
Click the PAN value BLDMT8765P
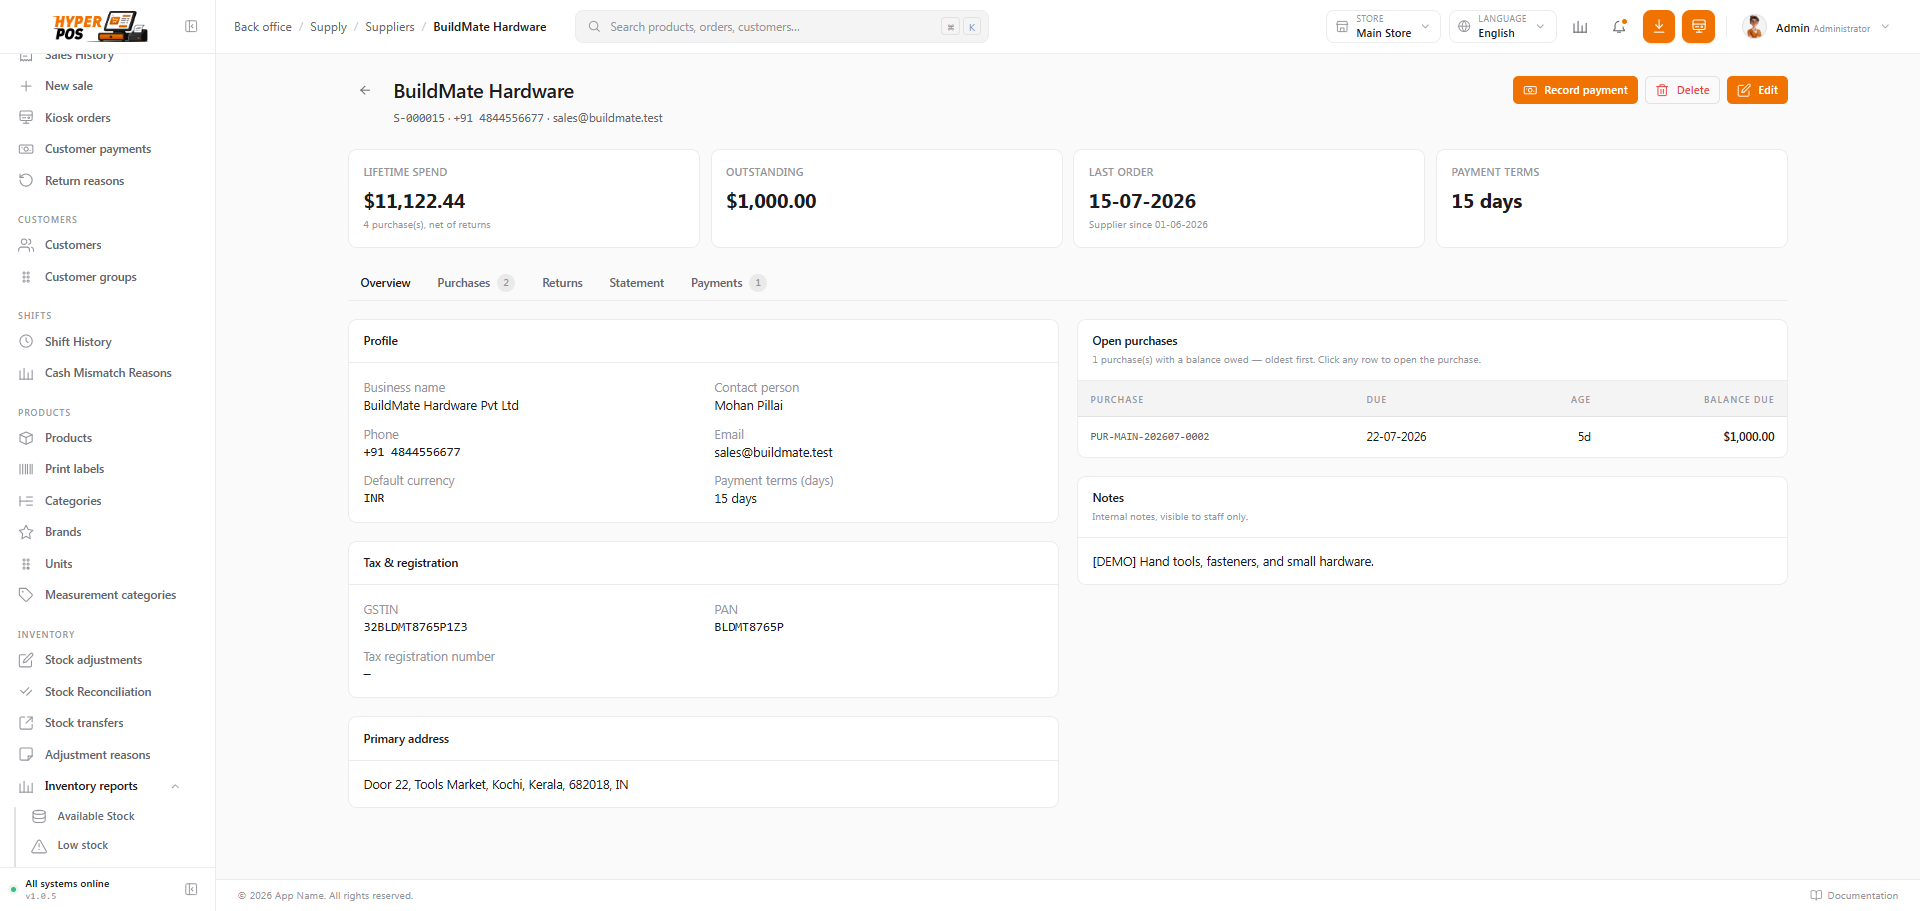749,628
